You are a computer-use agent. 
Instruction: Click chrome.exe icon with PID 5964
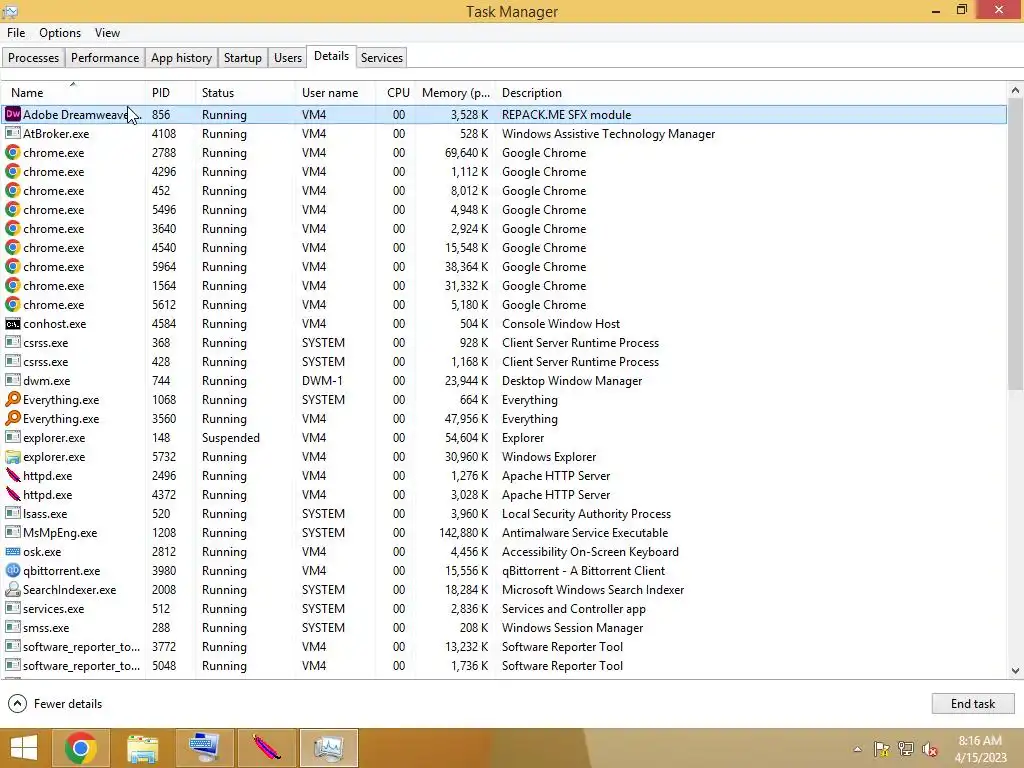tap(12, 266)
